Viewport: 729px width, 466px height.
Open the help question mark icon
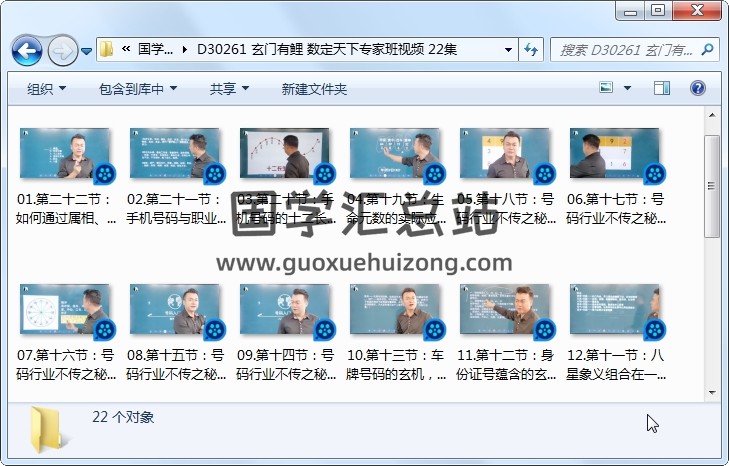(x=697, y=89)
